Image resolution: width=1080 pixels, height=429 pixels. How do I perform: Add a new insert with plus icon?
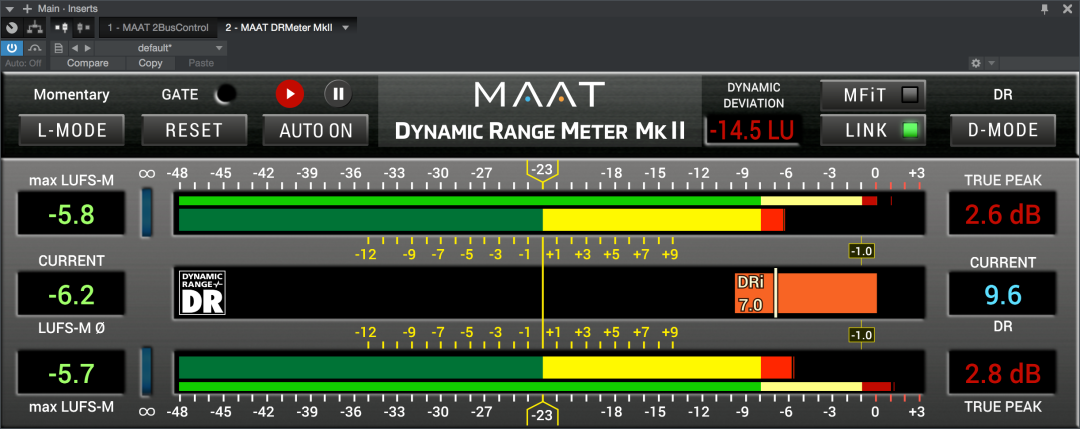pos(28,8)
